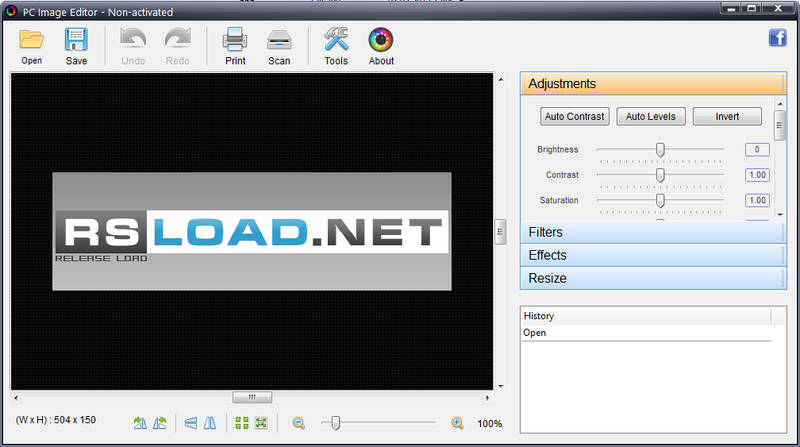Image resolution: width=800 pixels, height=447 pixels.
Task: Click the W x H 504 x 150 dimensions text
Action: click(x=56, y=420)
